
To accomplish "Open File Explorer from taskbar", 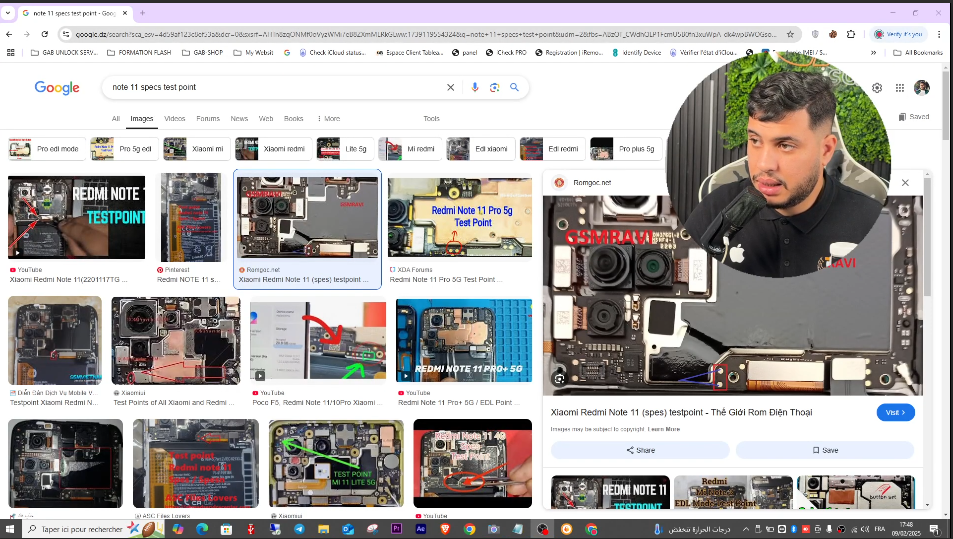I will 323,529.
